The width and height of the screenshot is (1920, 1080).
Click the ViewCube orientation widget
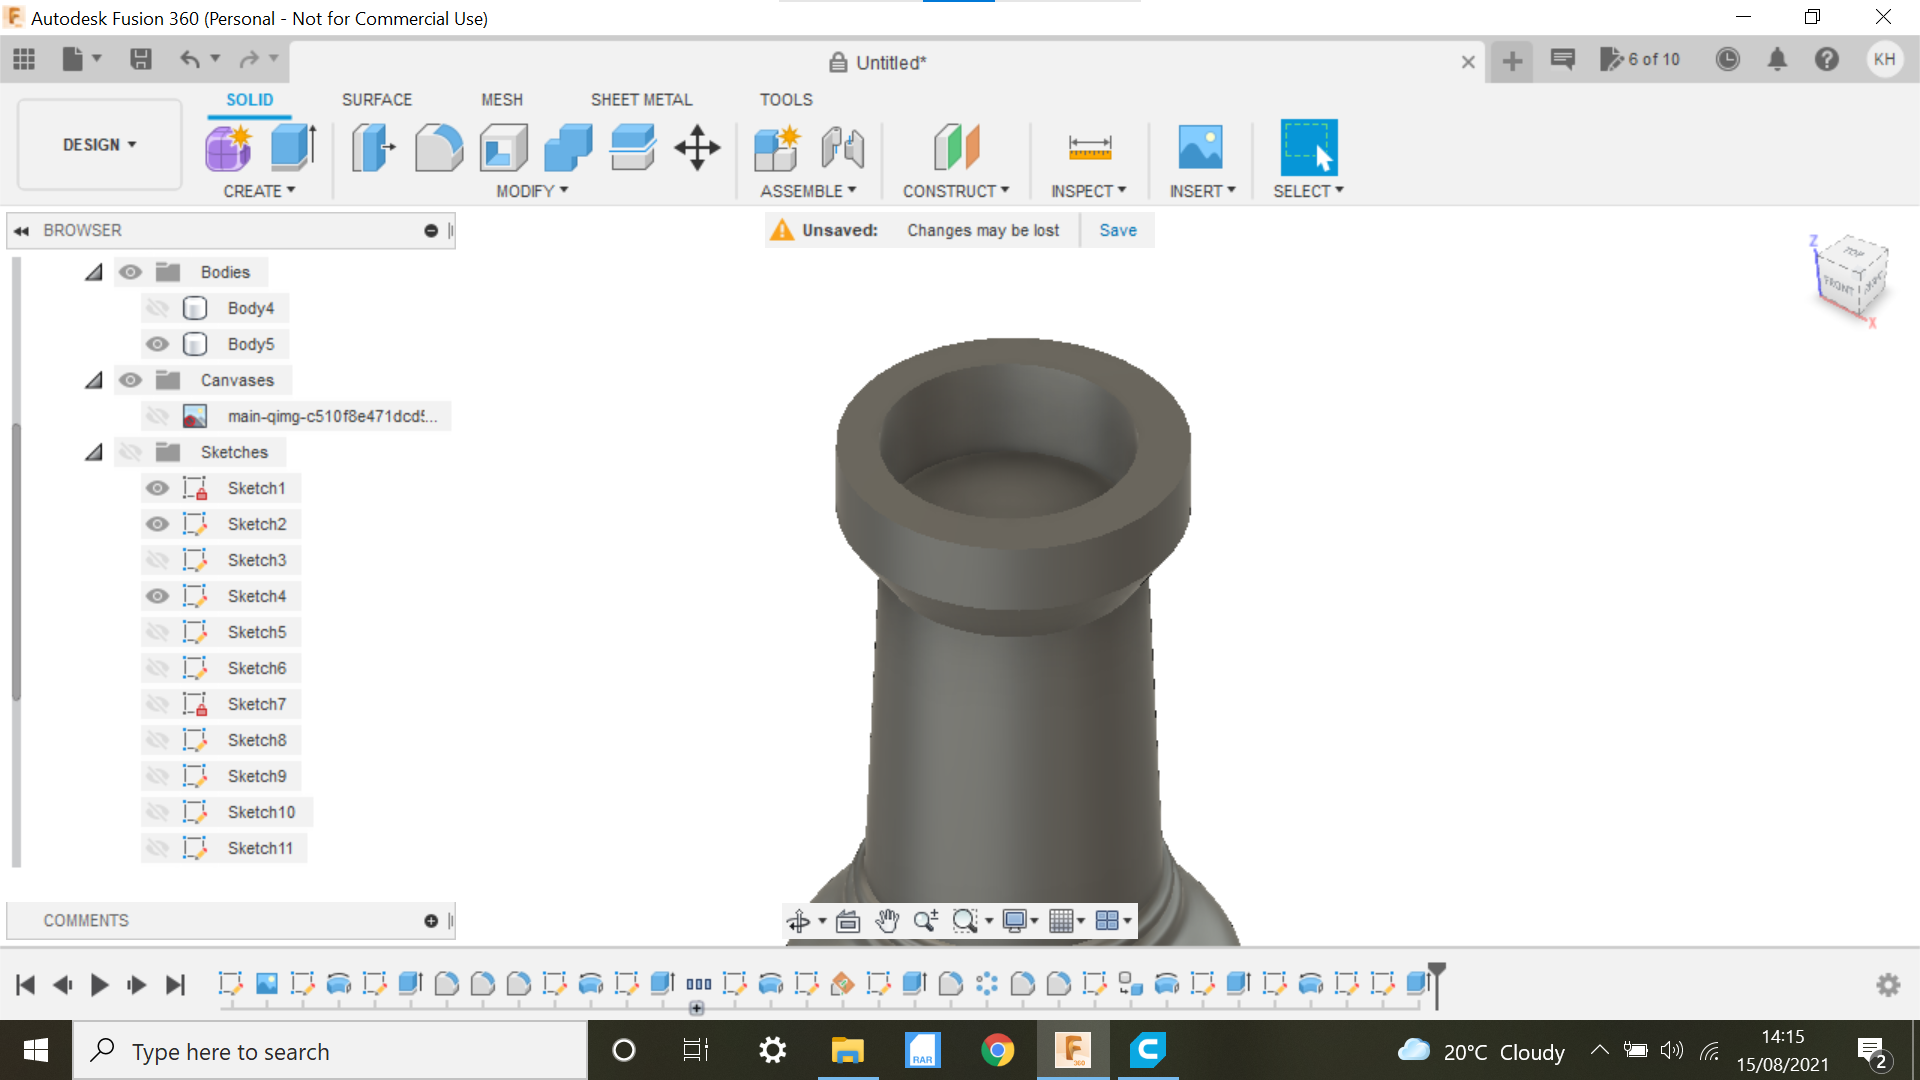1850,280
